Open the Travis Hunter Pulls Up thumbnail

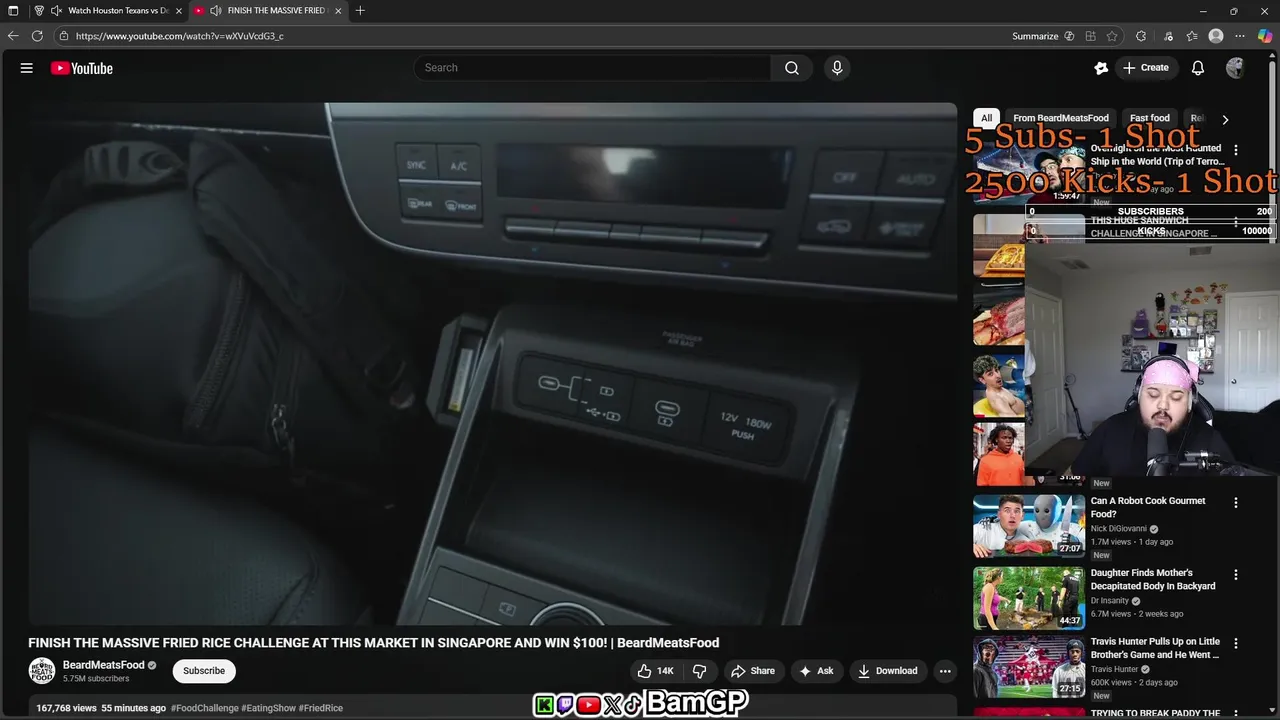pyautogui.click(x=1029, y=667)
